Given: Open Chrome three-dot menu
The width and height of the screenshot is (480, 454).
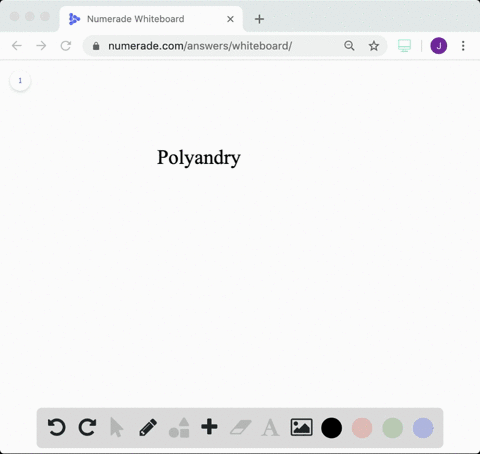Looking at the screenshot, I should pos(463,46).
